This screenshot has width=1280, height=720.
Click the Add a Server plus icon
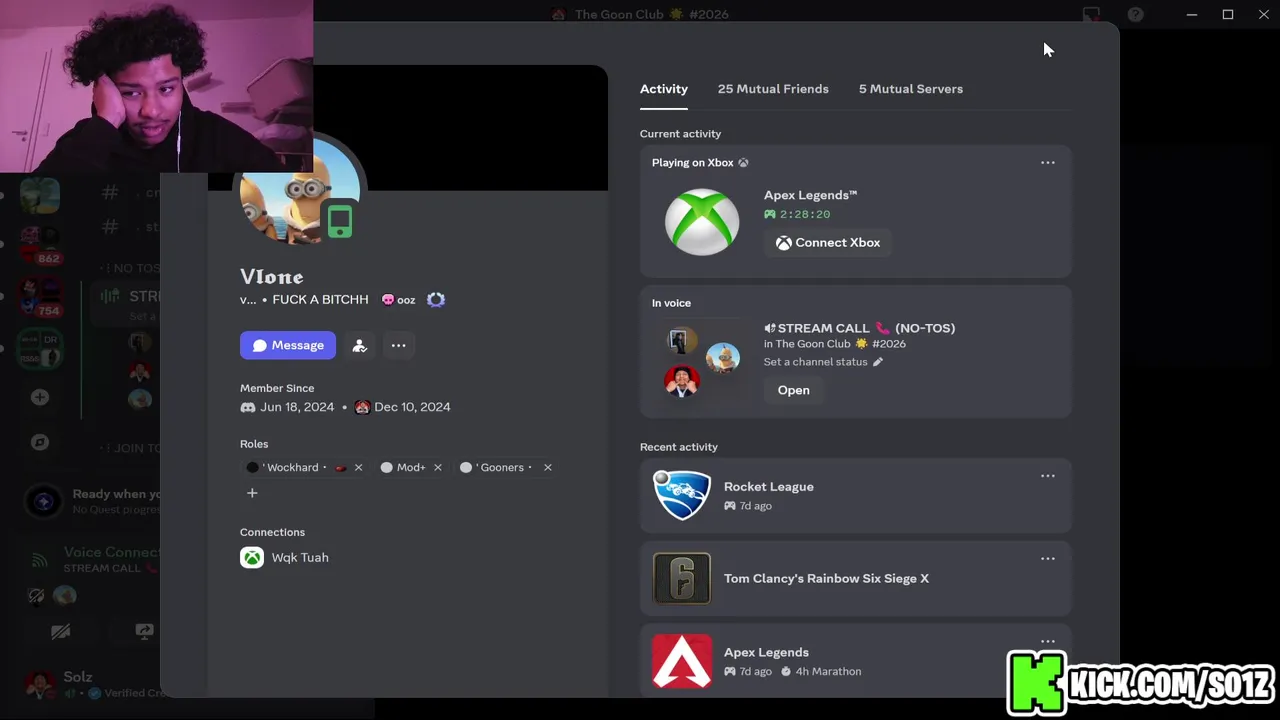coord(40,397)
